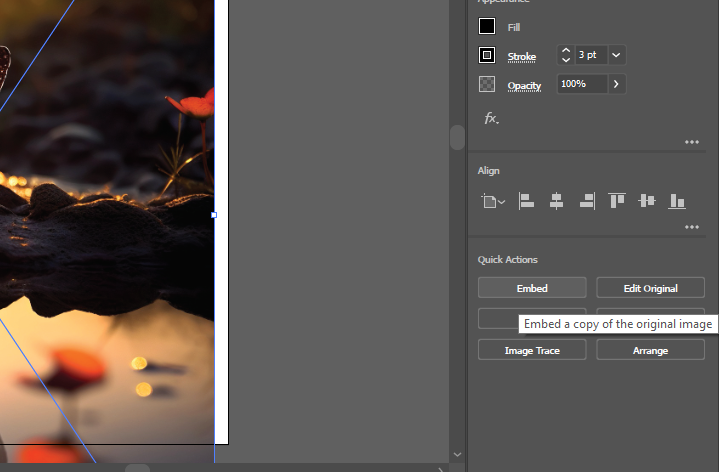Edit the 3 pt stroke weight field
The height and width of the screenshot is (472, 719).
(x=591, y=55)
